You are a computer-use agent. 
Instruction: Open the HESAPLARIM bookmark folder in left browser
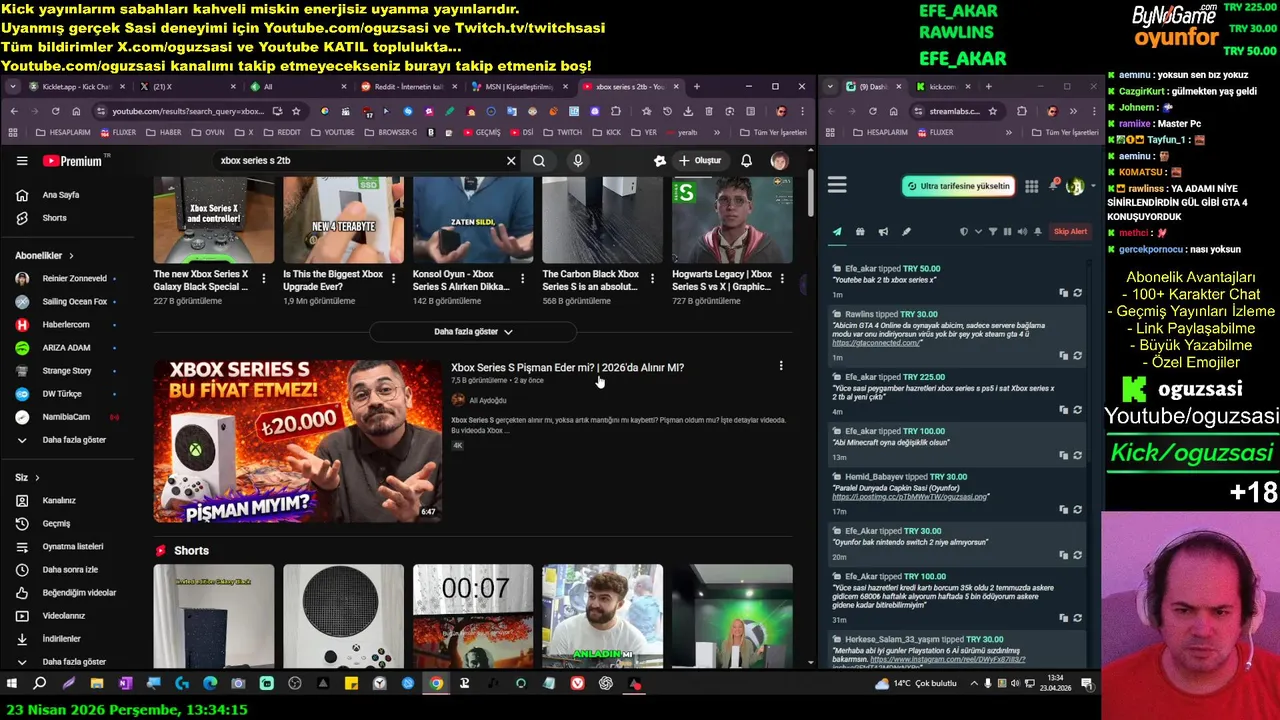coord(63,132)
